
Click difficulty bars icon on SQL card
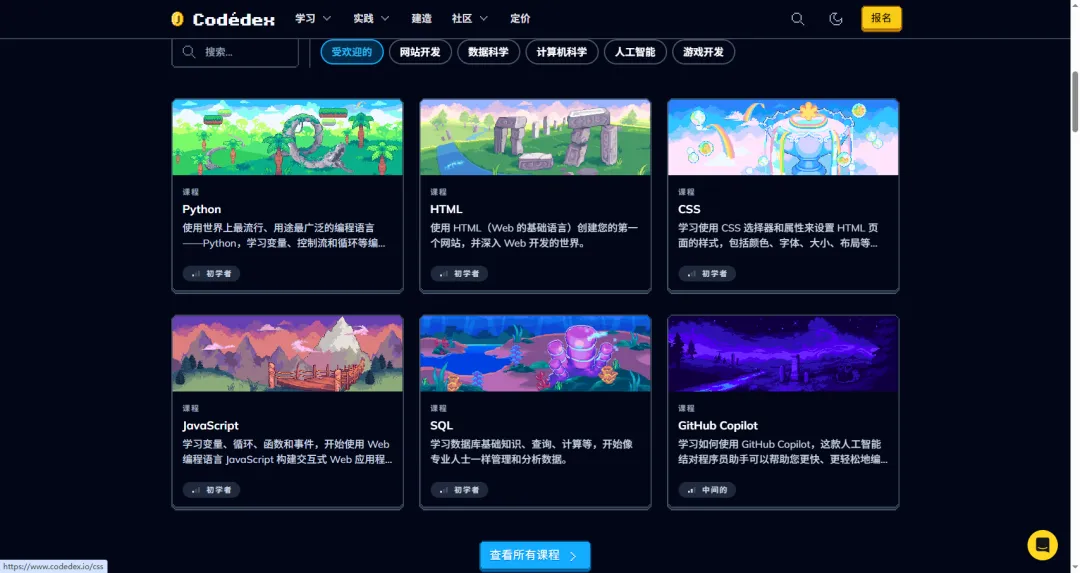coord(444,490)
